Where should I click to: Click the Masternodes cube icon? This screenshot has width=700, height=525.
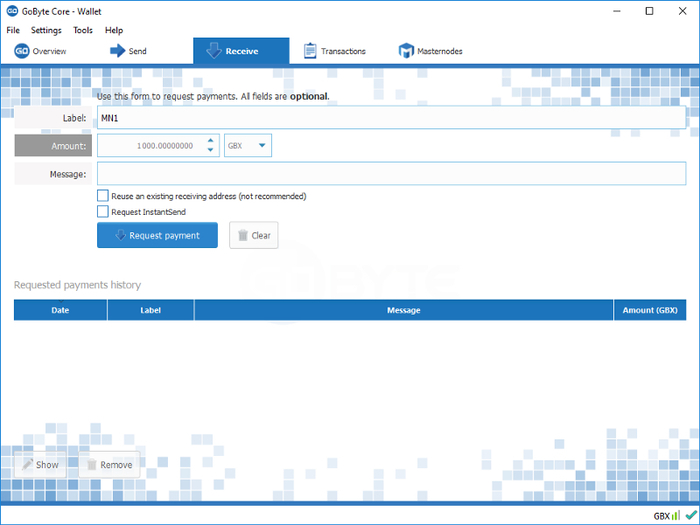[406, 51]
